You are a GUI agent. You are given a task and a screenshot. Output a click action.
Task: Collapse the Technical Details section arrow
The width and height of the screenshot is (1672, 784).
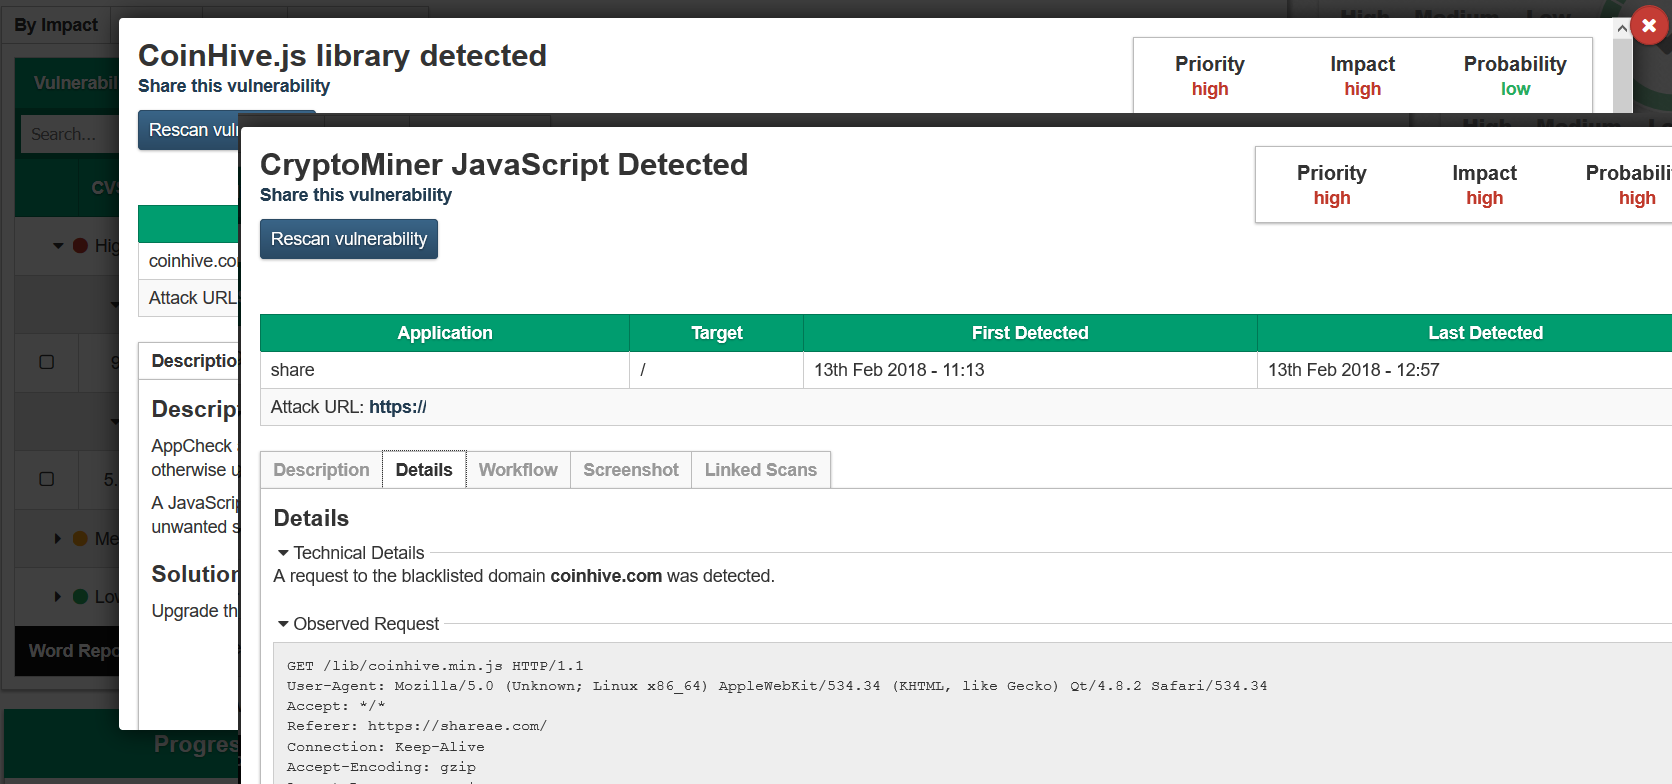click(x=283, y=553)
